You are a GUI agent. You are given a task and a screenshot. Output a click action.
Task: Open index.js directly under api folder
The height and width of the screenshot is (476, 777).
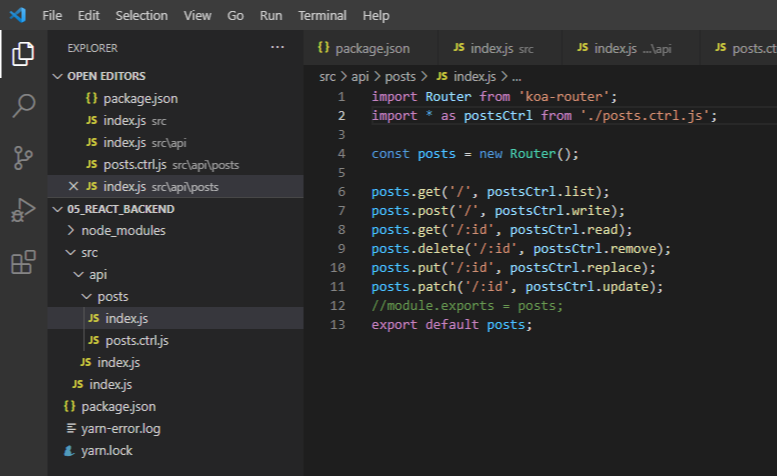(175, 362)
